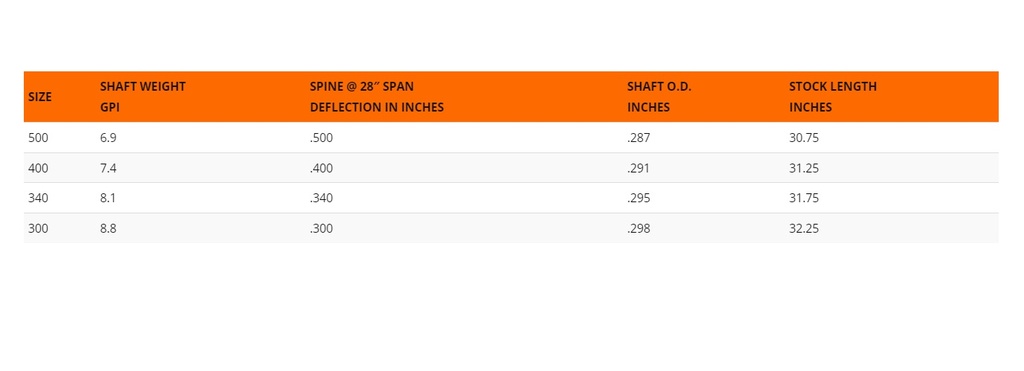Image resolution: width=1024 pixels, height=371 pixels.
Task: Click the SHAFT O.D. INCHES header
Action: [659, 97]
